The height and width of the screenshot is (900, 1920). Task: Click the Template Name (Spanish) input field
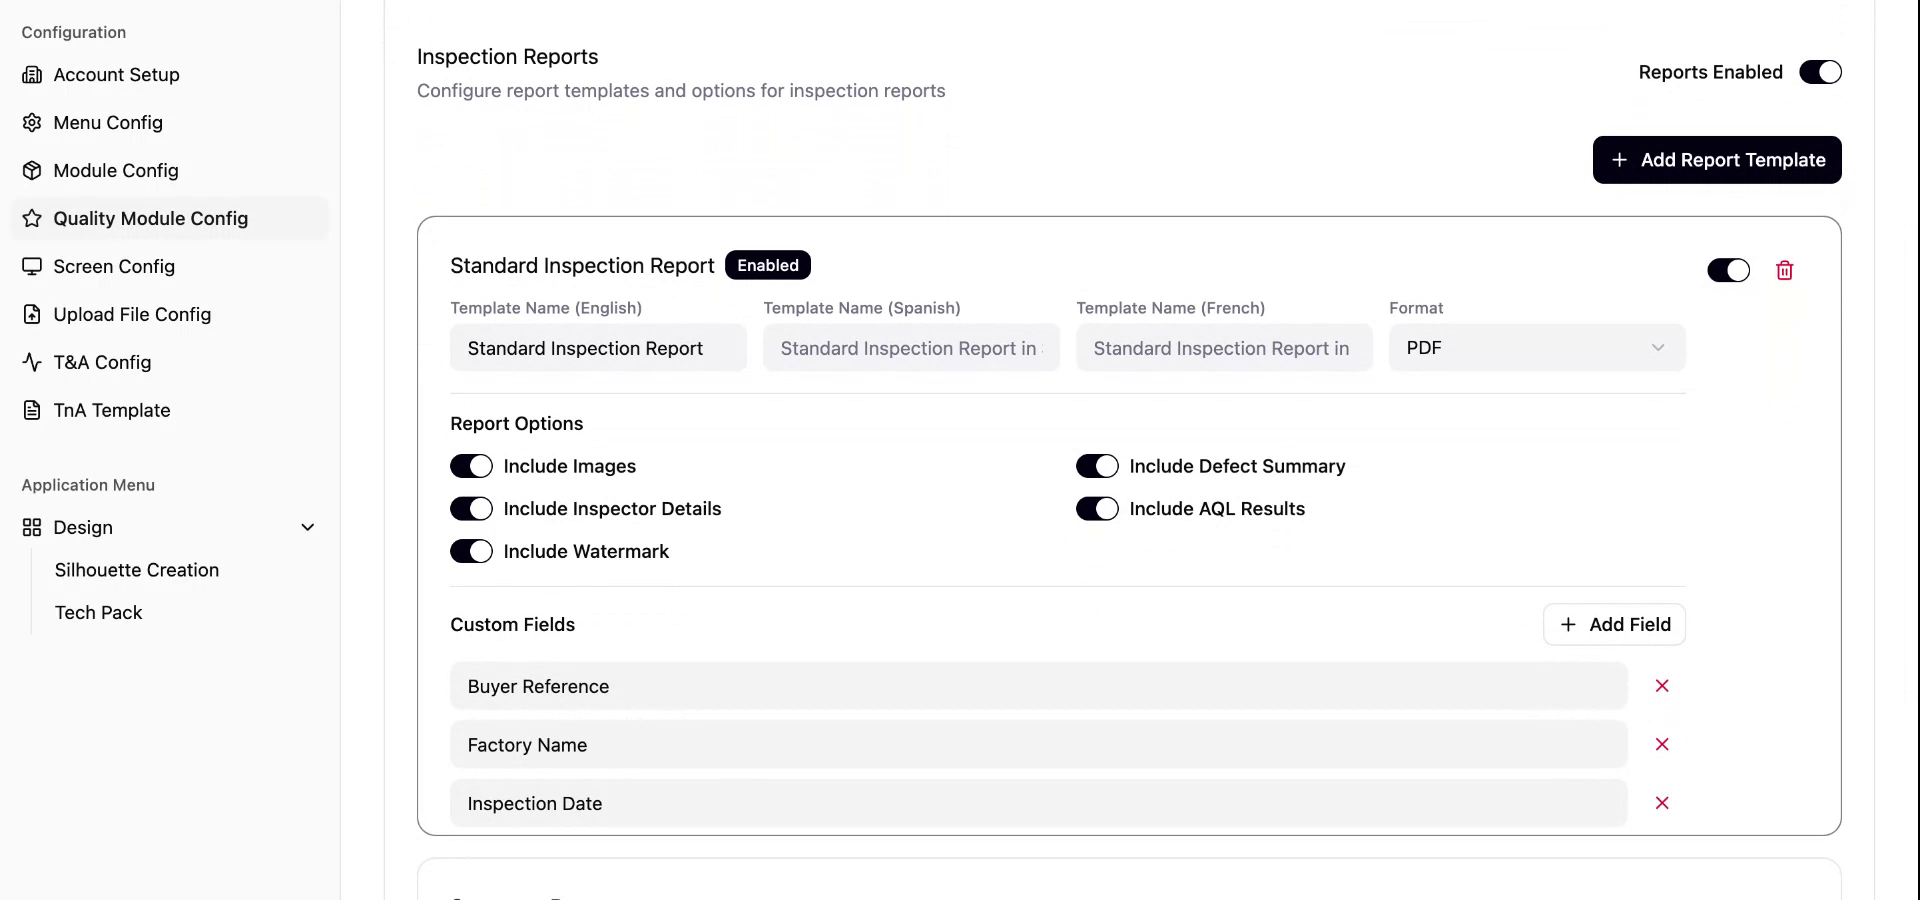click(910, 348)
